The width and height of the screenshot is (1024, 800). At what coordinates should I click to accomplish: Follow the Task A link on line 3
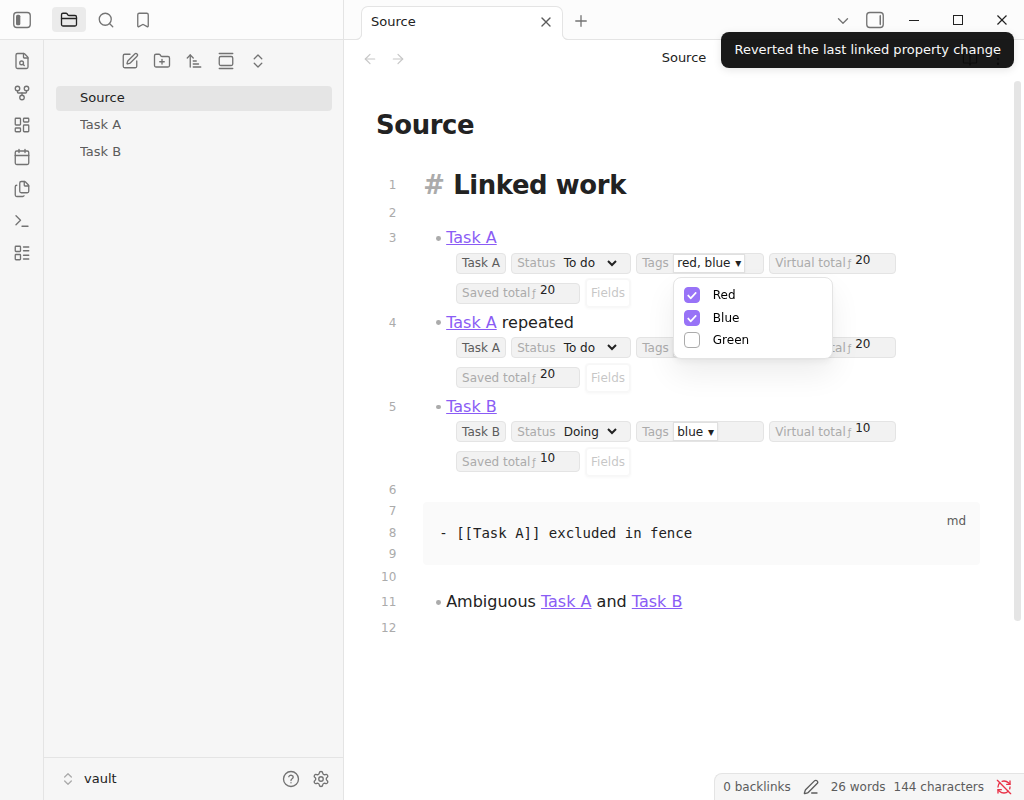[x=471, y=237]
